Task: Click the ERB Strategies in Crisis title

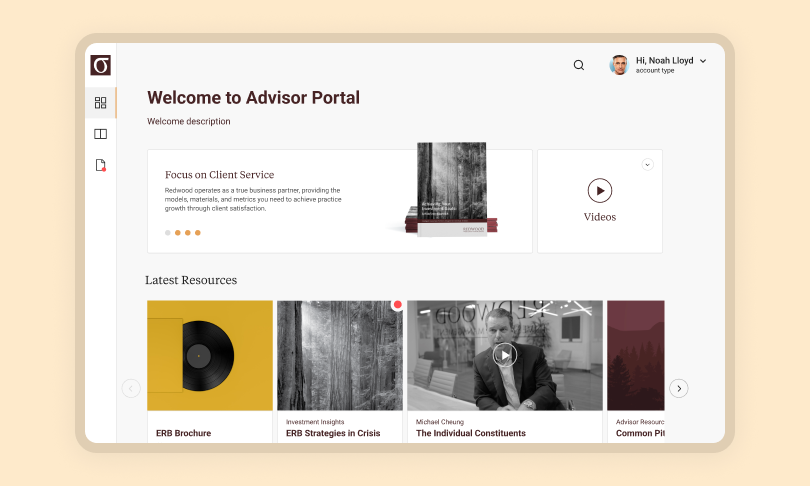Action: click(333, 433)
